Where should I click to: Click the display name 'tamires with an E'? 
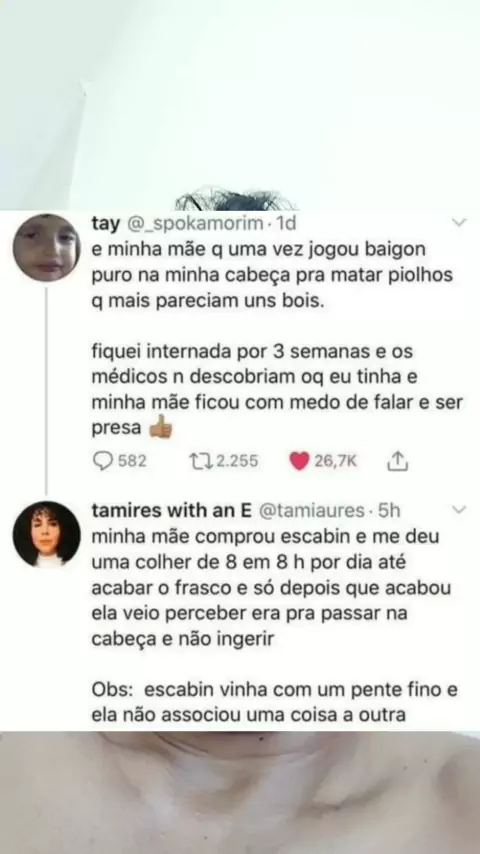tap(171, 510)
